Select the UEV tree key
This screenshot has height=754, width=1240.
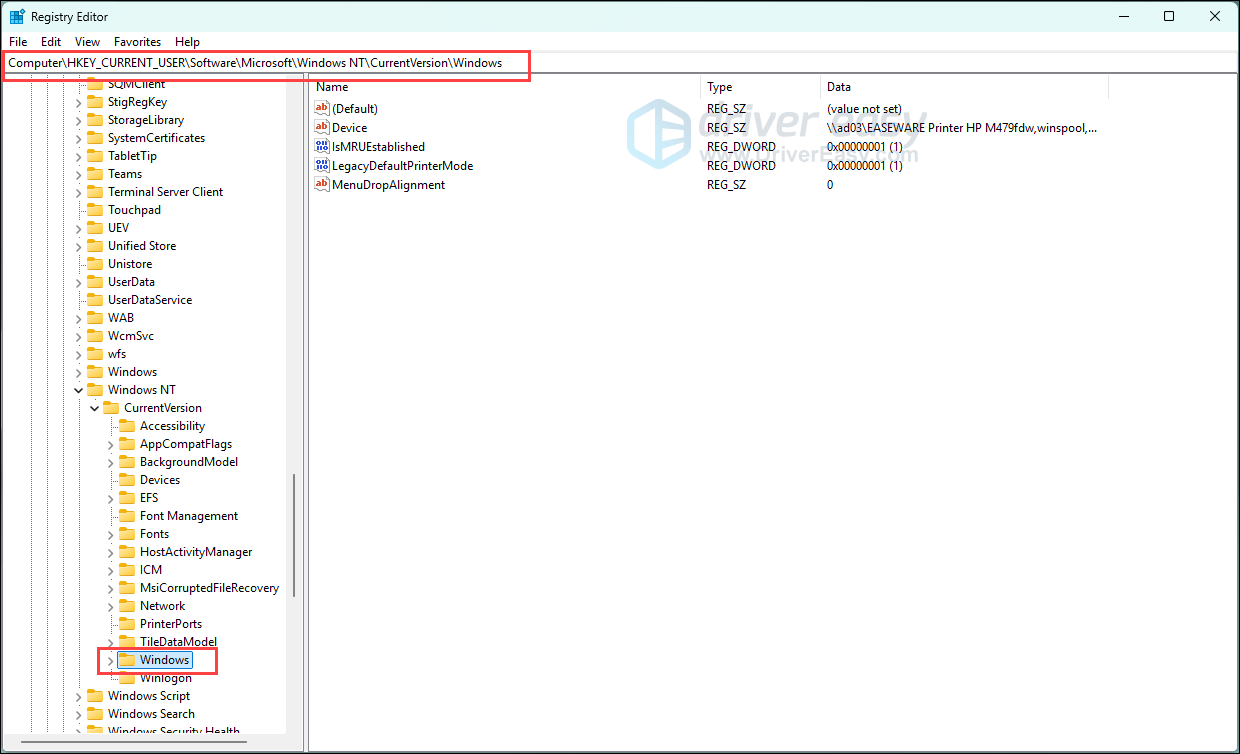point(118,228)
